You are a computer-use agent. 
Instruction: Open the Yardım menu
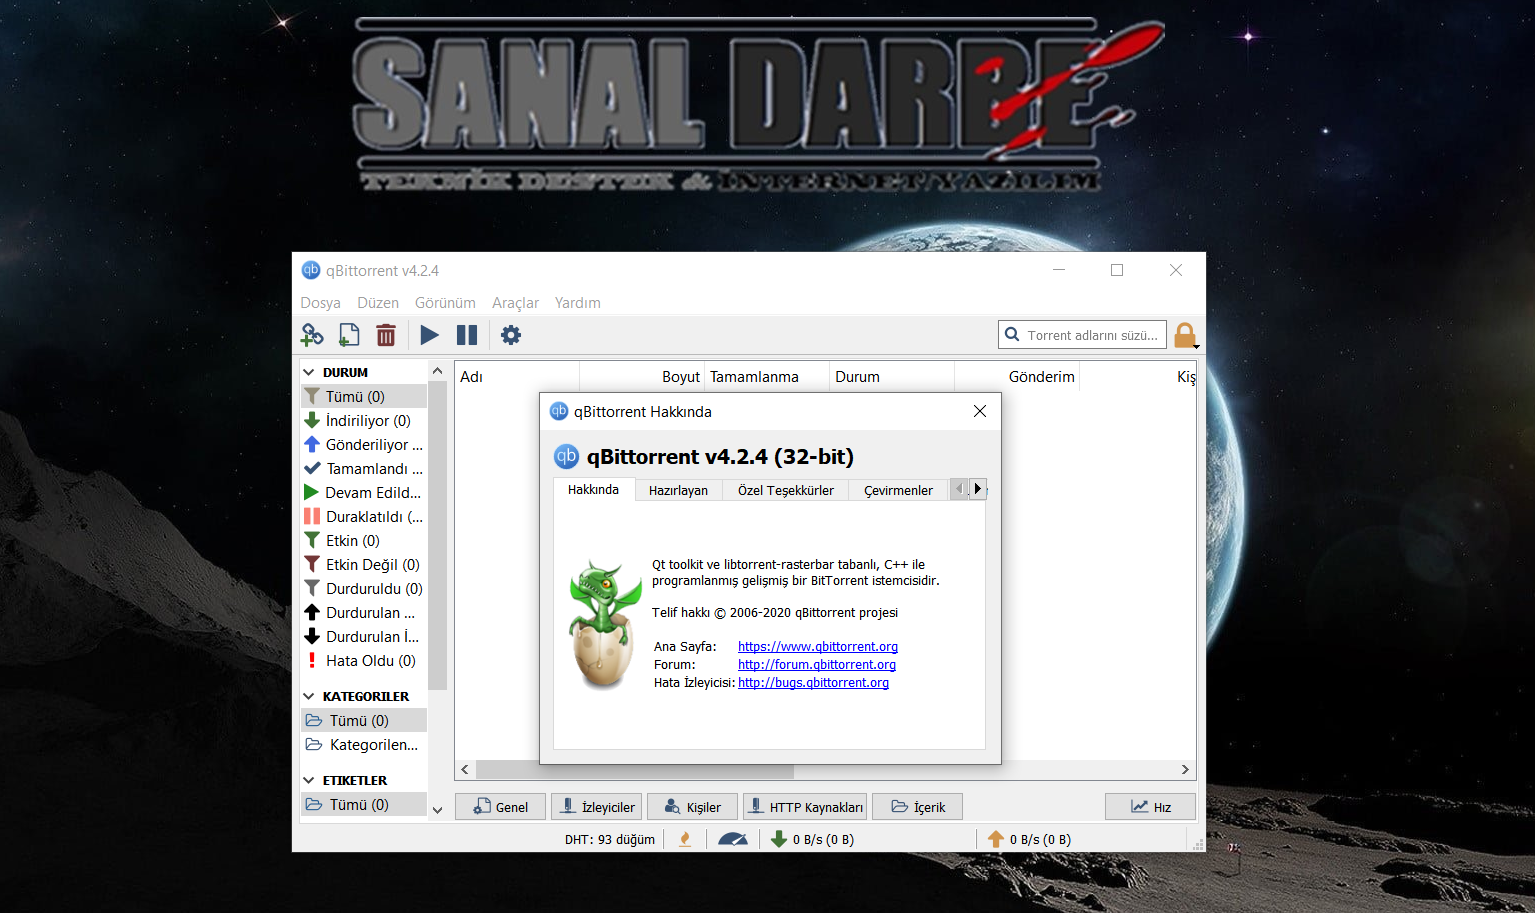[578, 303]
